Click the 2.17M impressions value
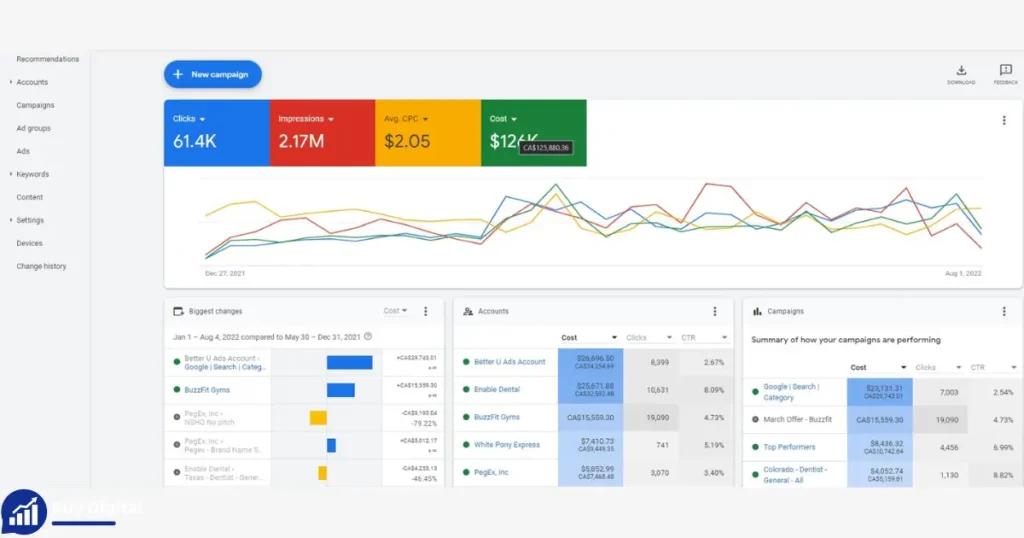This screenshot has height=538, width=1024. [301, 141]
